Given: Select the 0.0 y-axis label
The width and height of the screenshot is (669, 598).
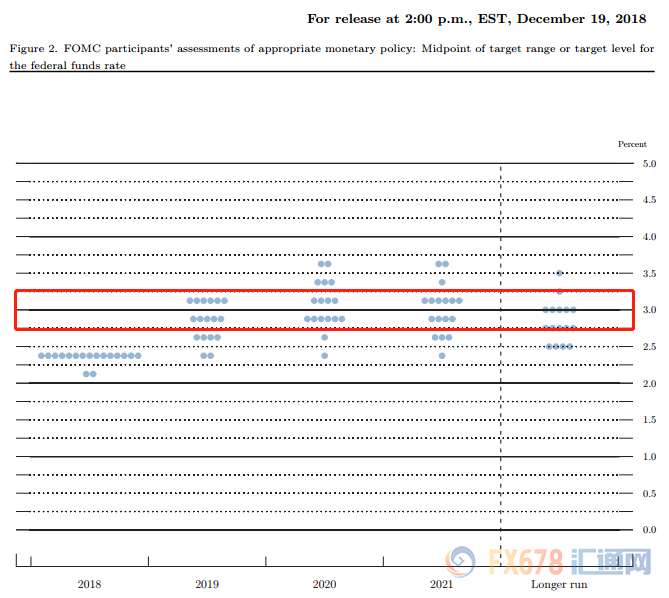Looking at the screenshot, I should pos(649,530).
